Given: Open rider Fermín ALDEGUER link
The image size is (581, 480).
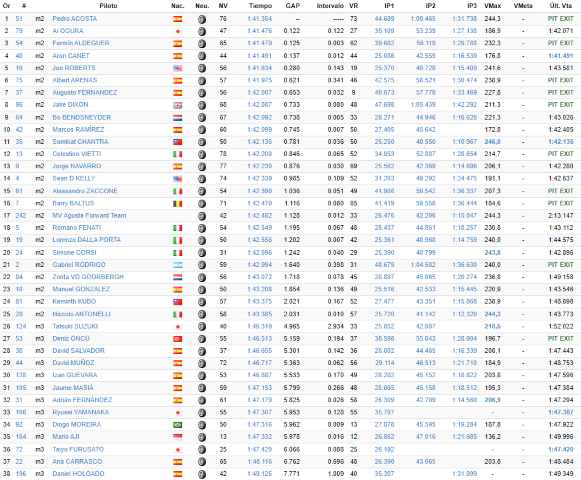Looking at the screenshot, I should tap(81, 43).
